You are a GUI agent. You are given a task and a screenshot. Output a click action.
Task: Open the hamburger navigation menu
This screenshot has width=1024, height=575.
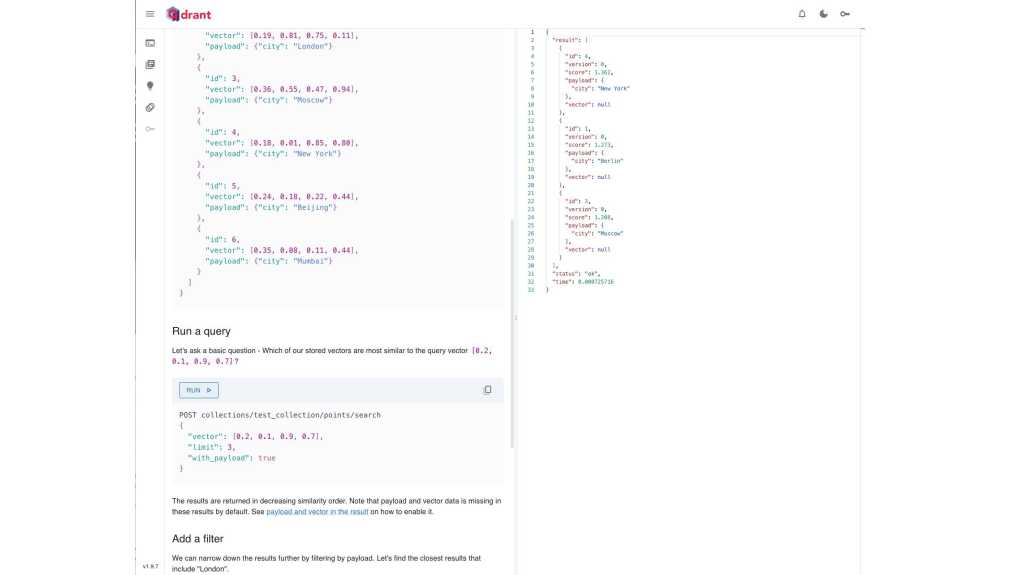(150, 14)
